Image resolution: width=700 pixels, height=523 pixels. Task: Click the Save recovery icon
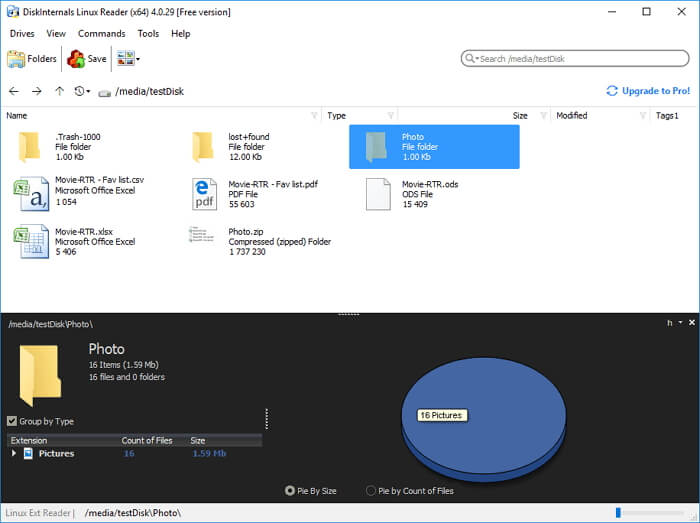86,59
